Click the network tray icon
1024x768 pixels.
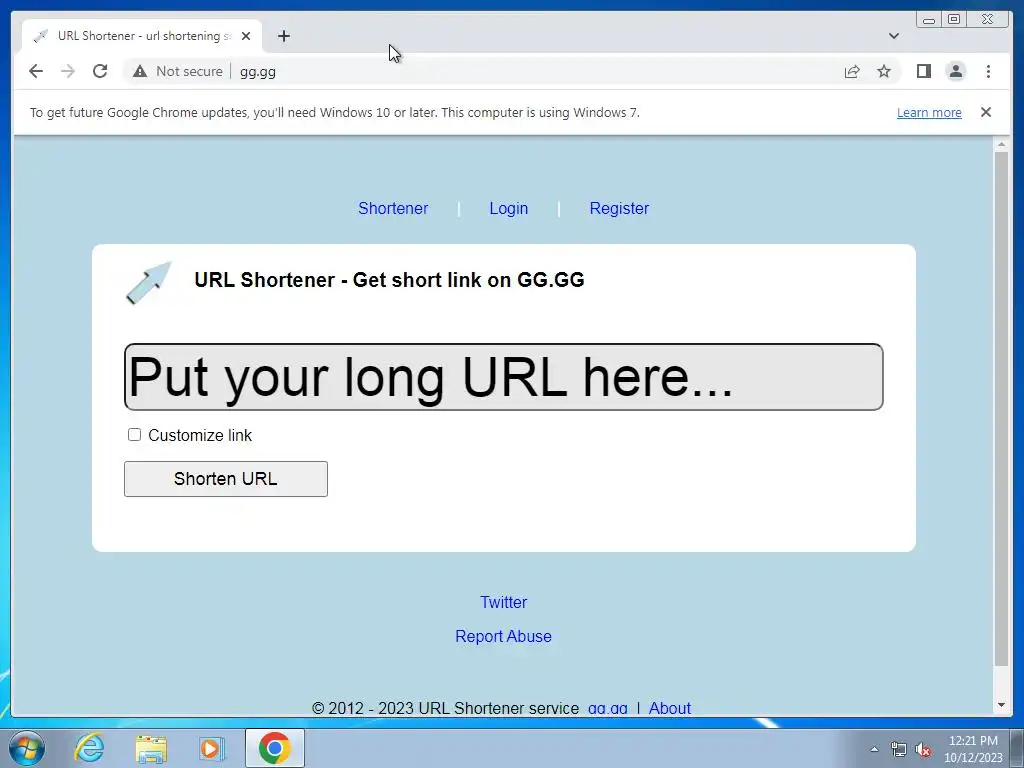899,750
